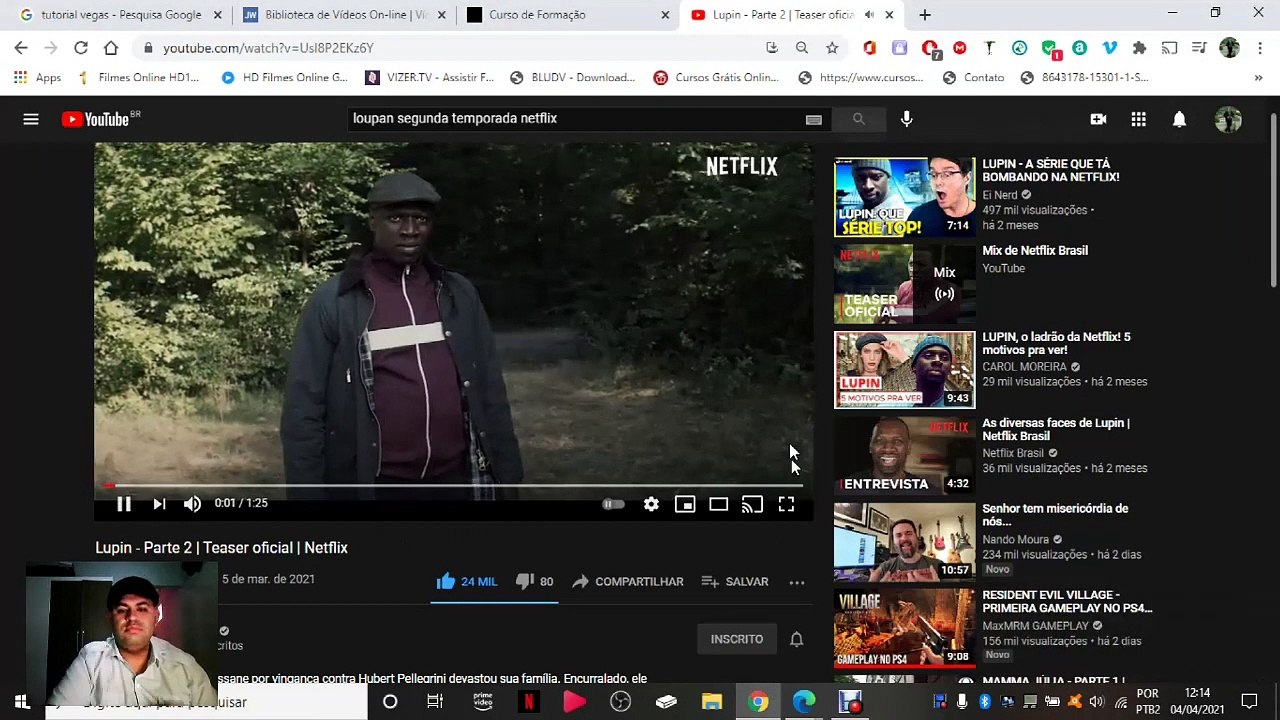This screenshot has height=720, width=1280.
Task: Open the Contato bookmark
Action: tap(973, 77)
